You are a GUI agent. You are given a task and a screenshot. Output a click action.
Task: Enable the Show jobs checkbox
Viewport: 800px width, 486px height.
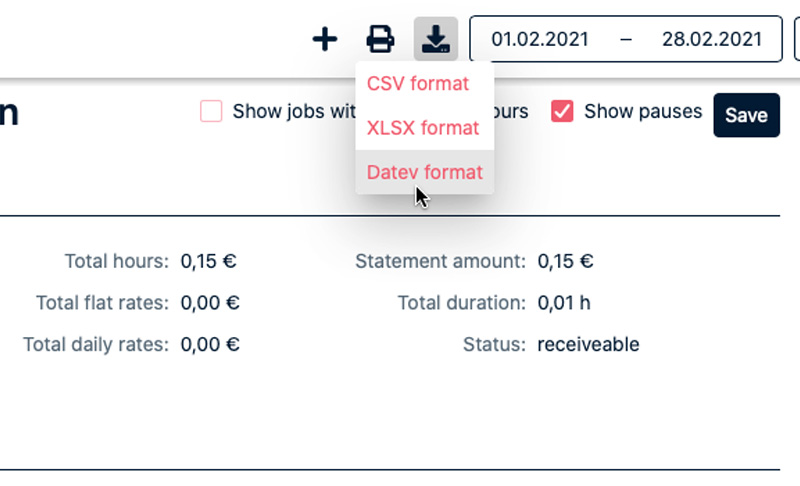[x=211, y=111]
